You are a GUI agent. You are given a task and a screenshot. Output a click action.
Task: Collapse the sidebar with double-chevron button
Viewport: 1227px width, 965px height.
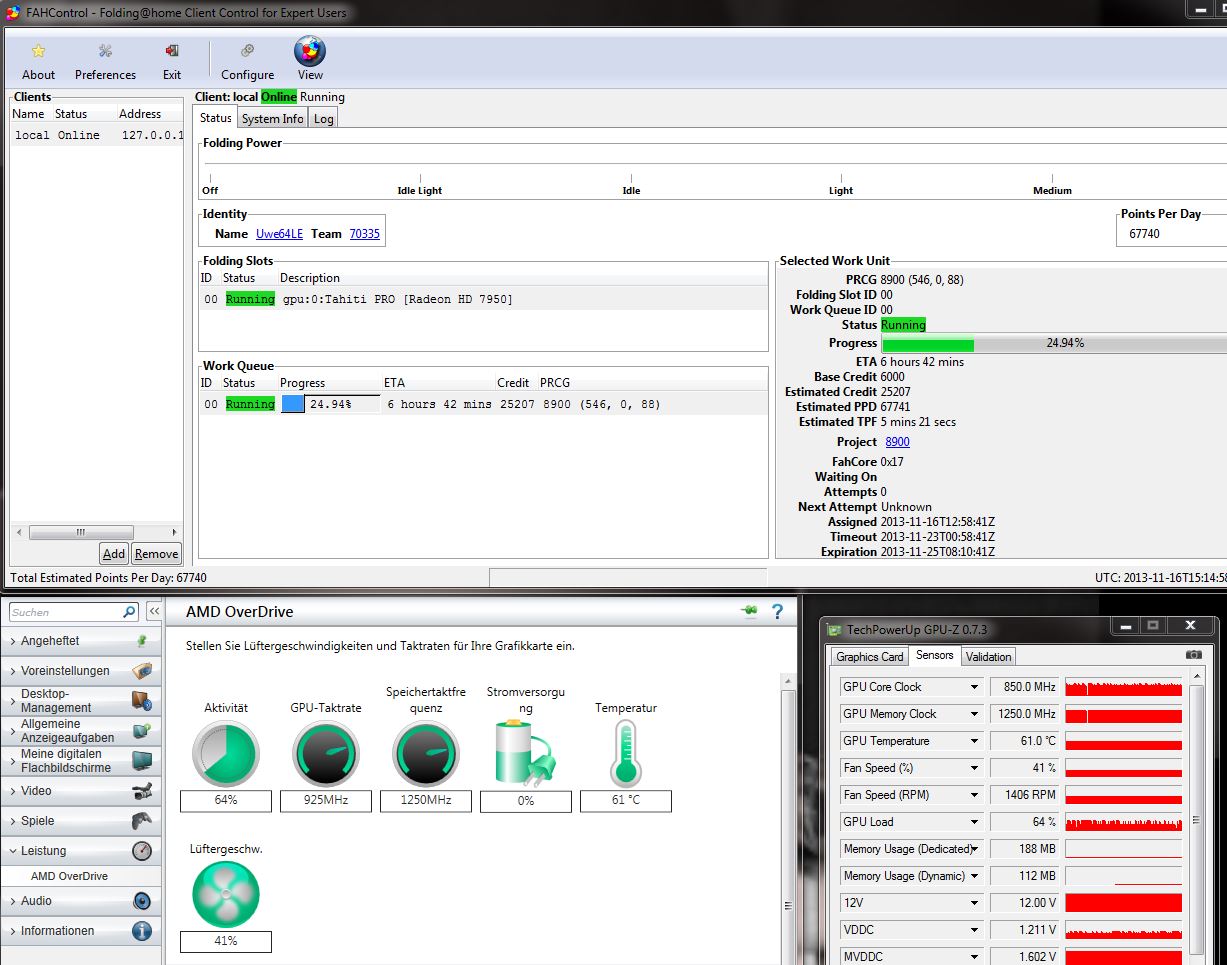click(x=154, y=611)
